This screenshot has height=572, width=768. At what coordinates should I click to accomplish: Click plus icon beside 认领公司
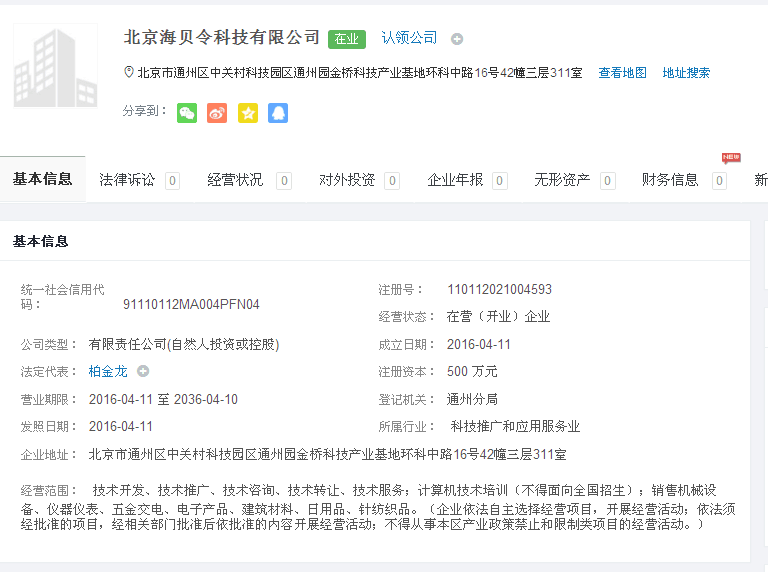pyautogui.click(x=457, y=39)
